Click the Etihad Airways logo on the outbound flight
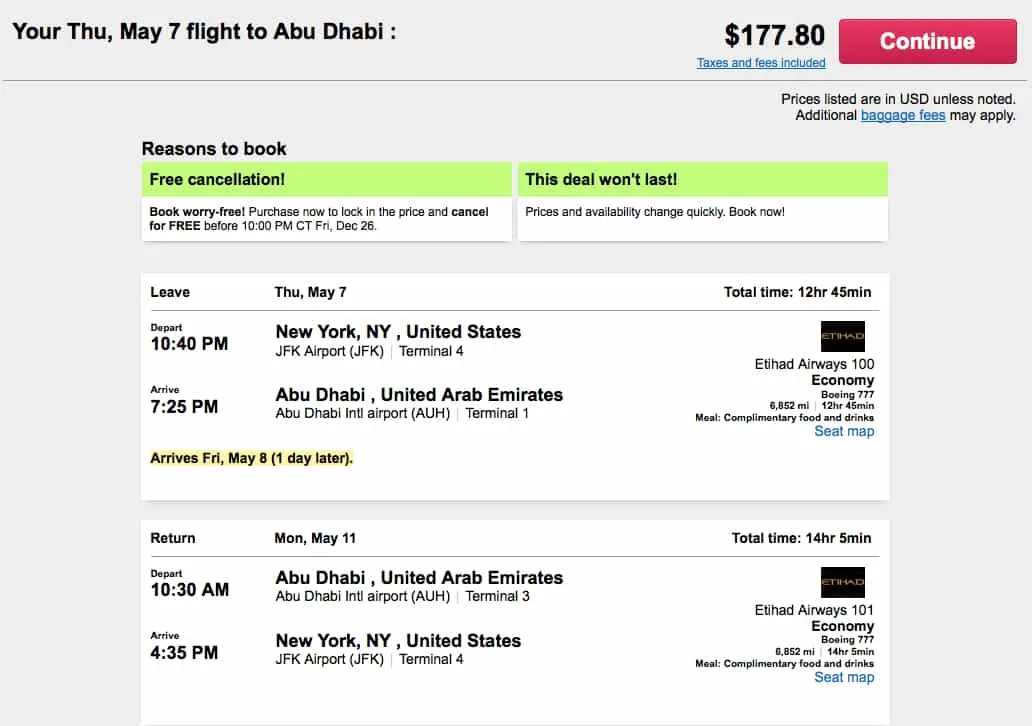 842,336
